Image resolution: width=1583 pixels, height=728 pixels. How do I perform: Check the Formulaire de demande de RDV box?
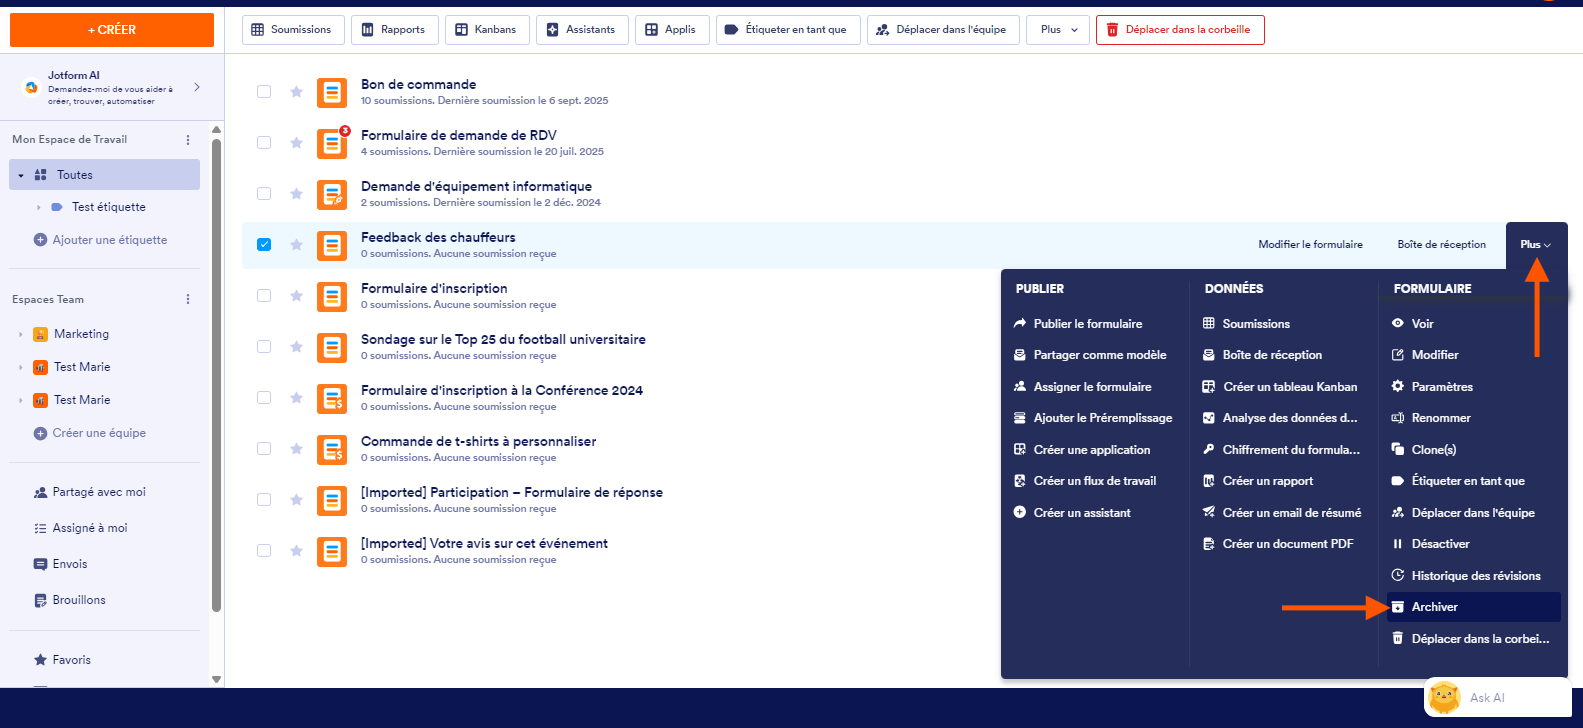[x=264, y=143]
